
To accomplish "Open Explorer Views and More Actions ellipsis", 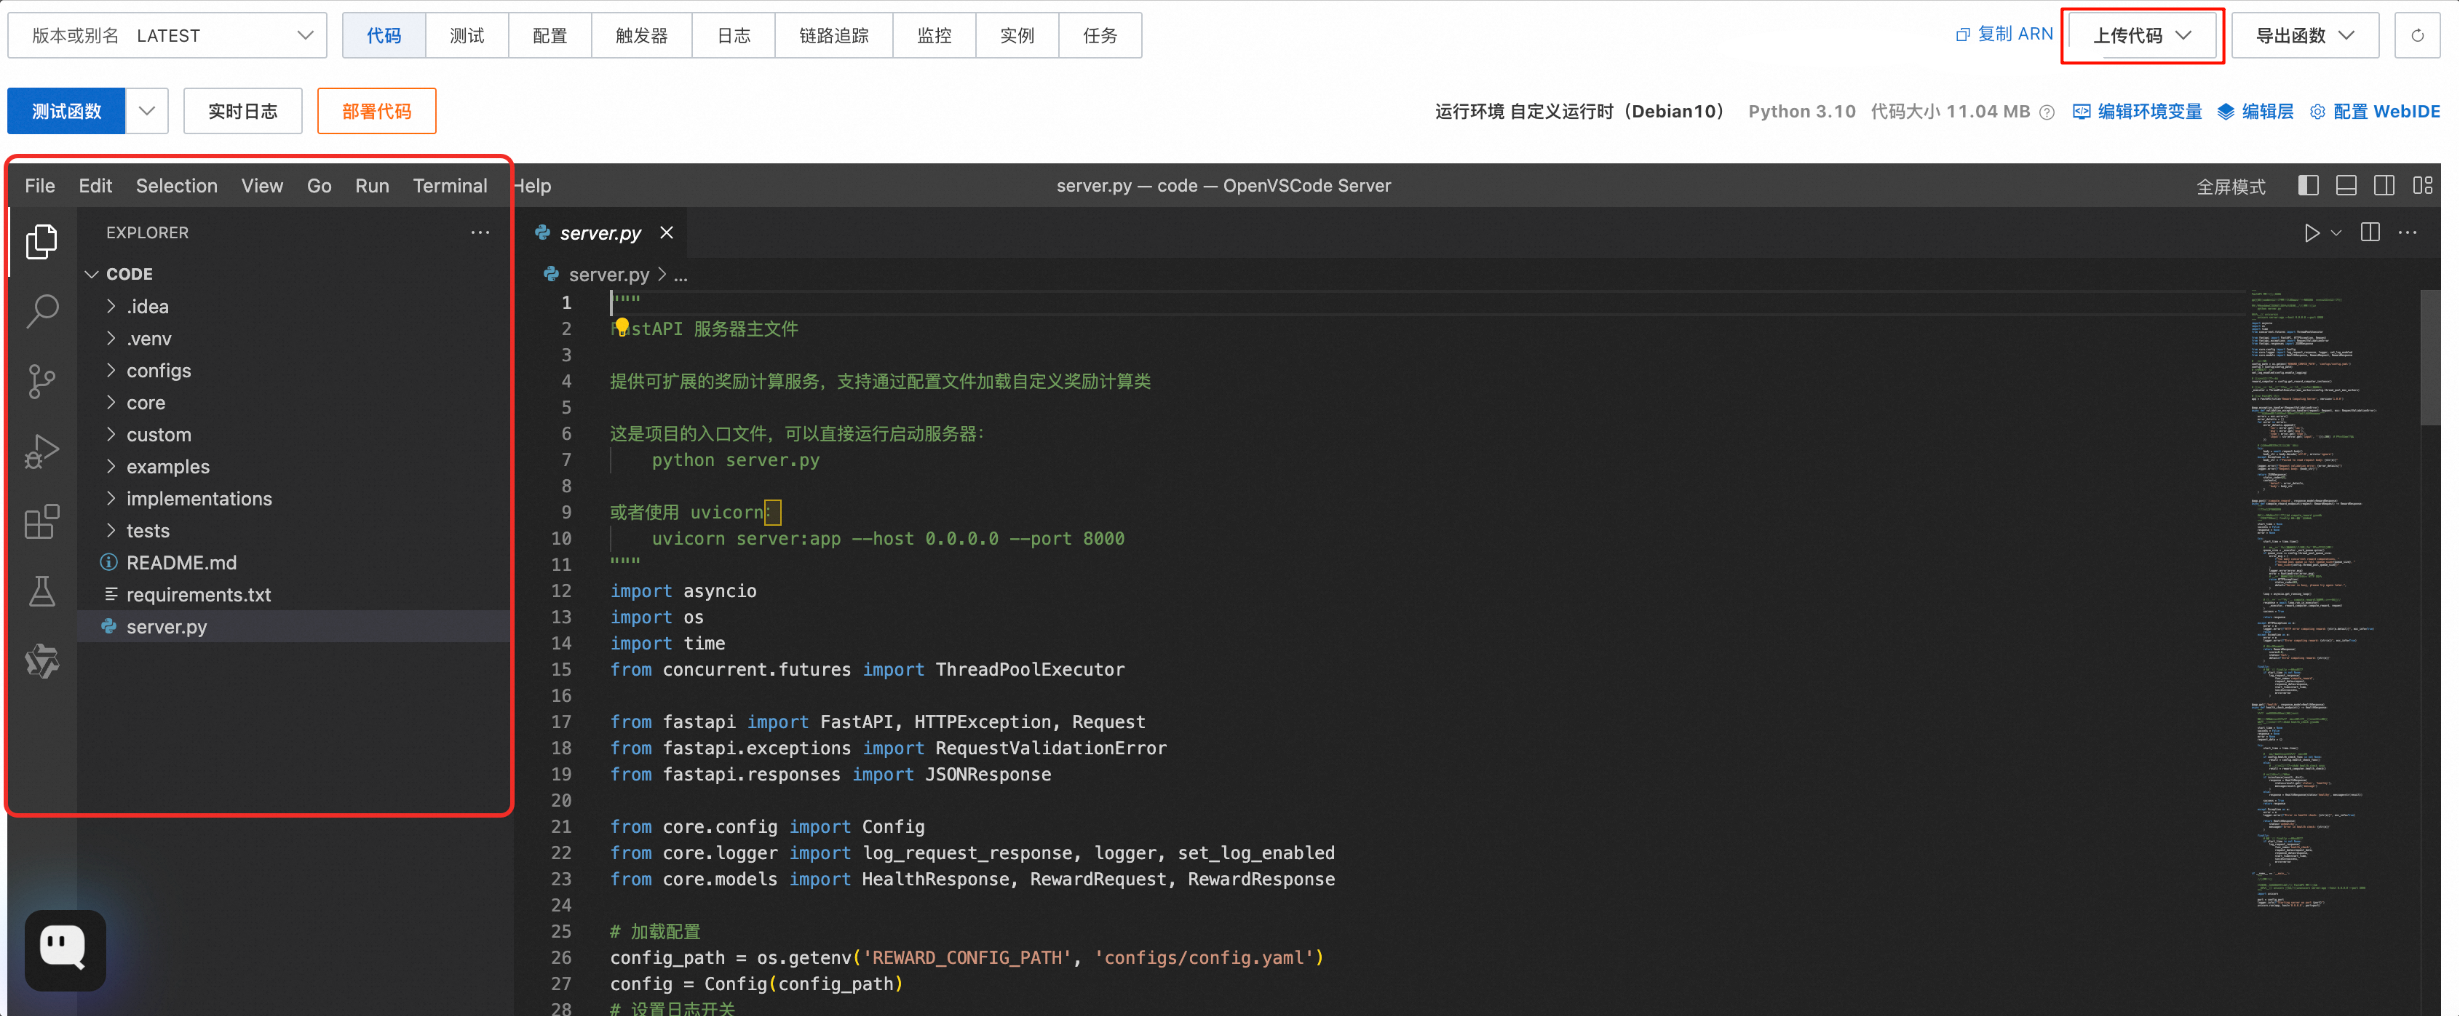I will (x=480, y=233).
